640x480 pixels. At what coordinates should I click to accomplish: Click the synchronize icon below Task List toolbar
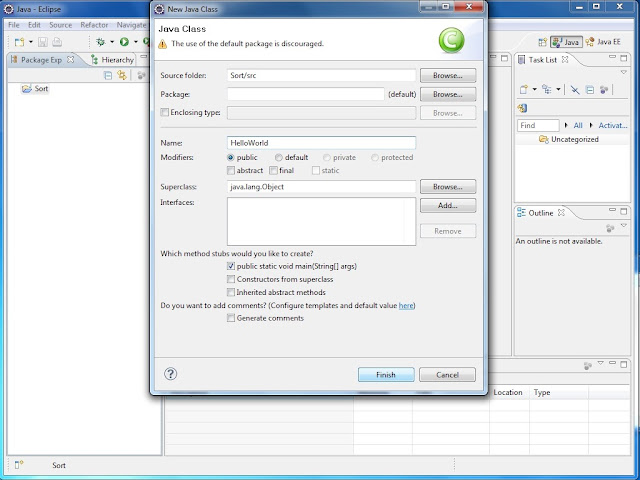click(522, 108)
